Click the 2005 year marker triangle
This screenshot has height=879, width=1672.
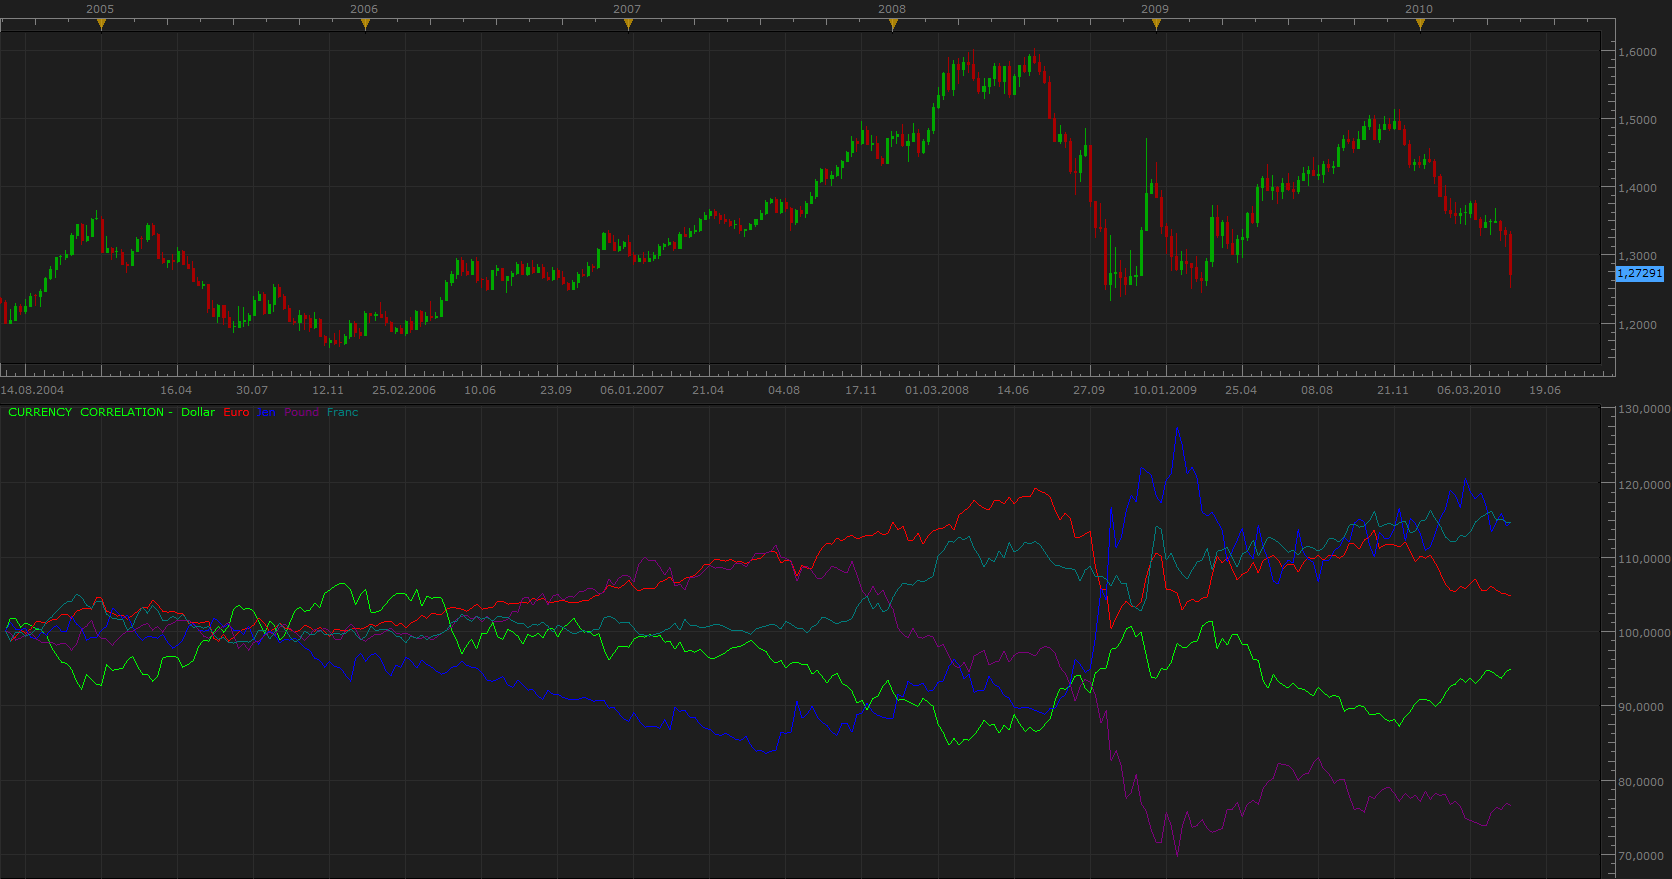pyautogui.click(x=101, y=25)
